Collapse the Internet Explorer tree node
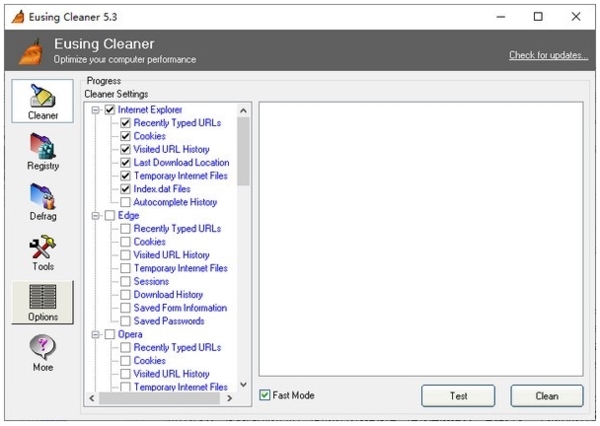Viewport: 600px width, 426px height. pyautogui.click(x=96, y=110)
